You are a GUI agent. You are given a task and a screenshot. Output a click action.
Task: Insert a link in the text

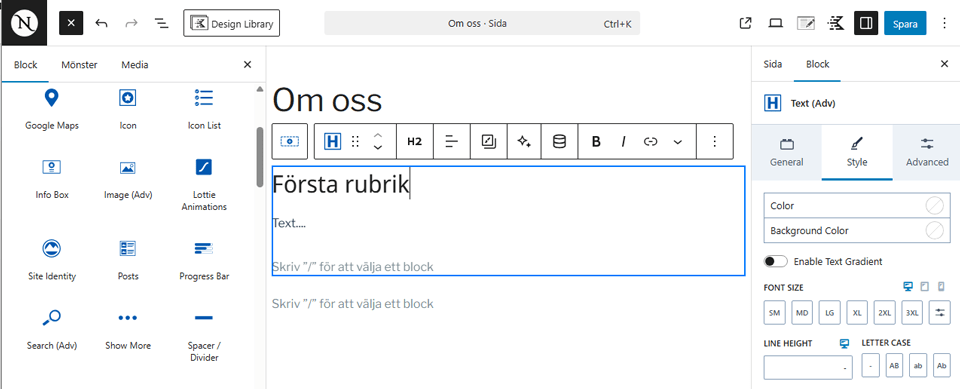pyautogui.click(x=650, y=142)
